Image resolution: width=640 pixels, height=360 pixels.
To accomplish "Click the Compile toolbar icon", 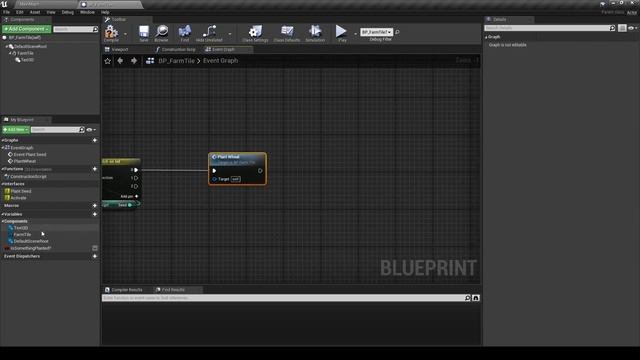I will [x=111, y=33].
